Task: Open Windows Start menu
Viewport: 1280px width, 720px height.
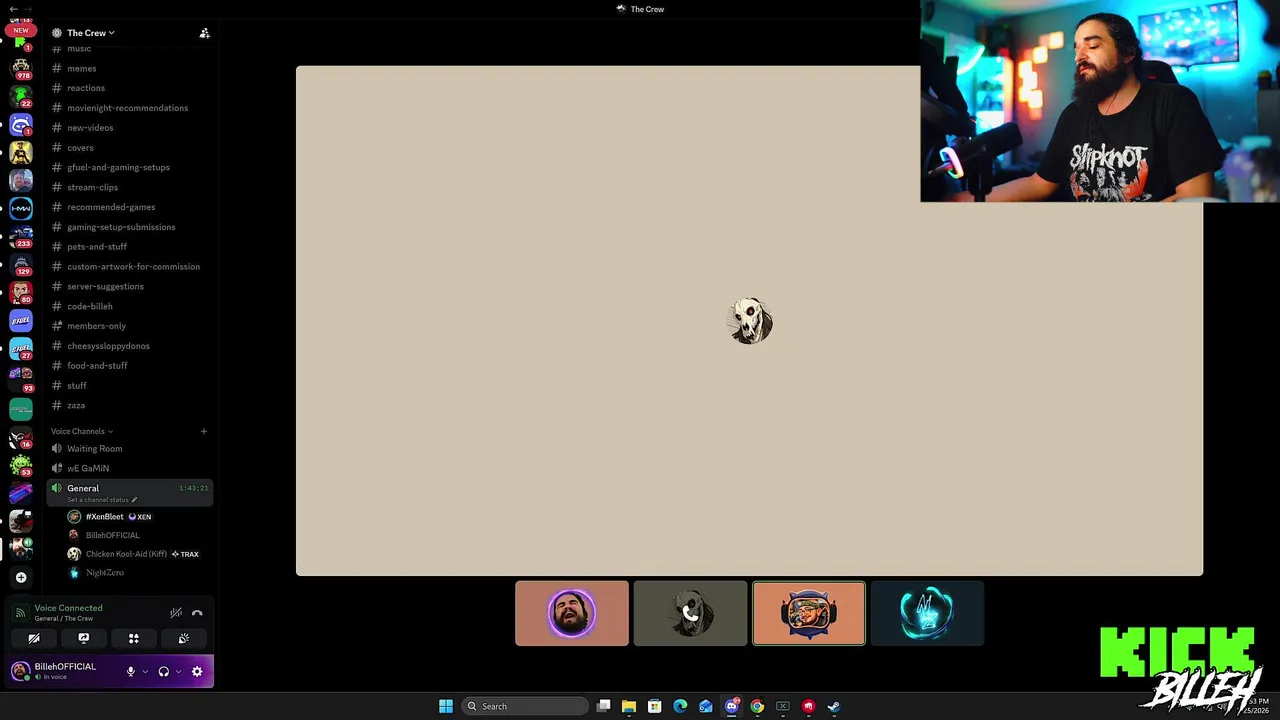Action: (446, 706)
